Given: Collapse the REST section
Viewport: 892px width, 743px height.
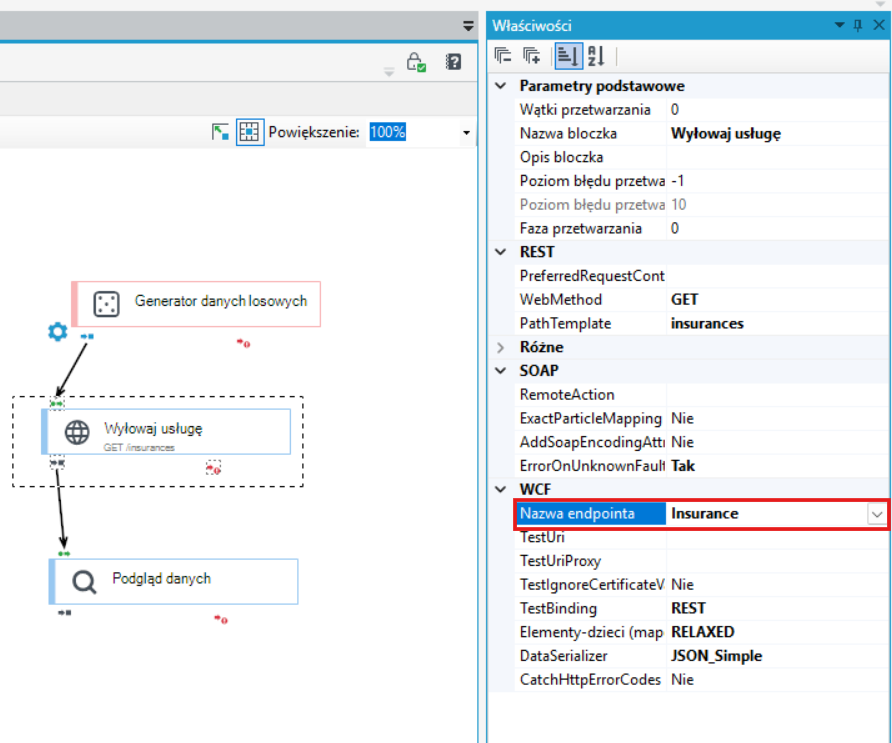Looking at the screenshot, I should pos(501,252).
